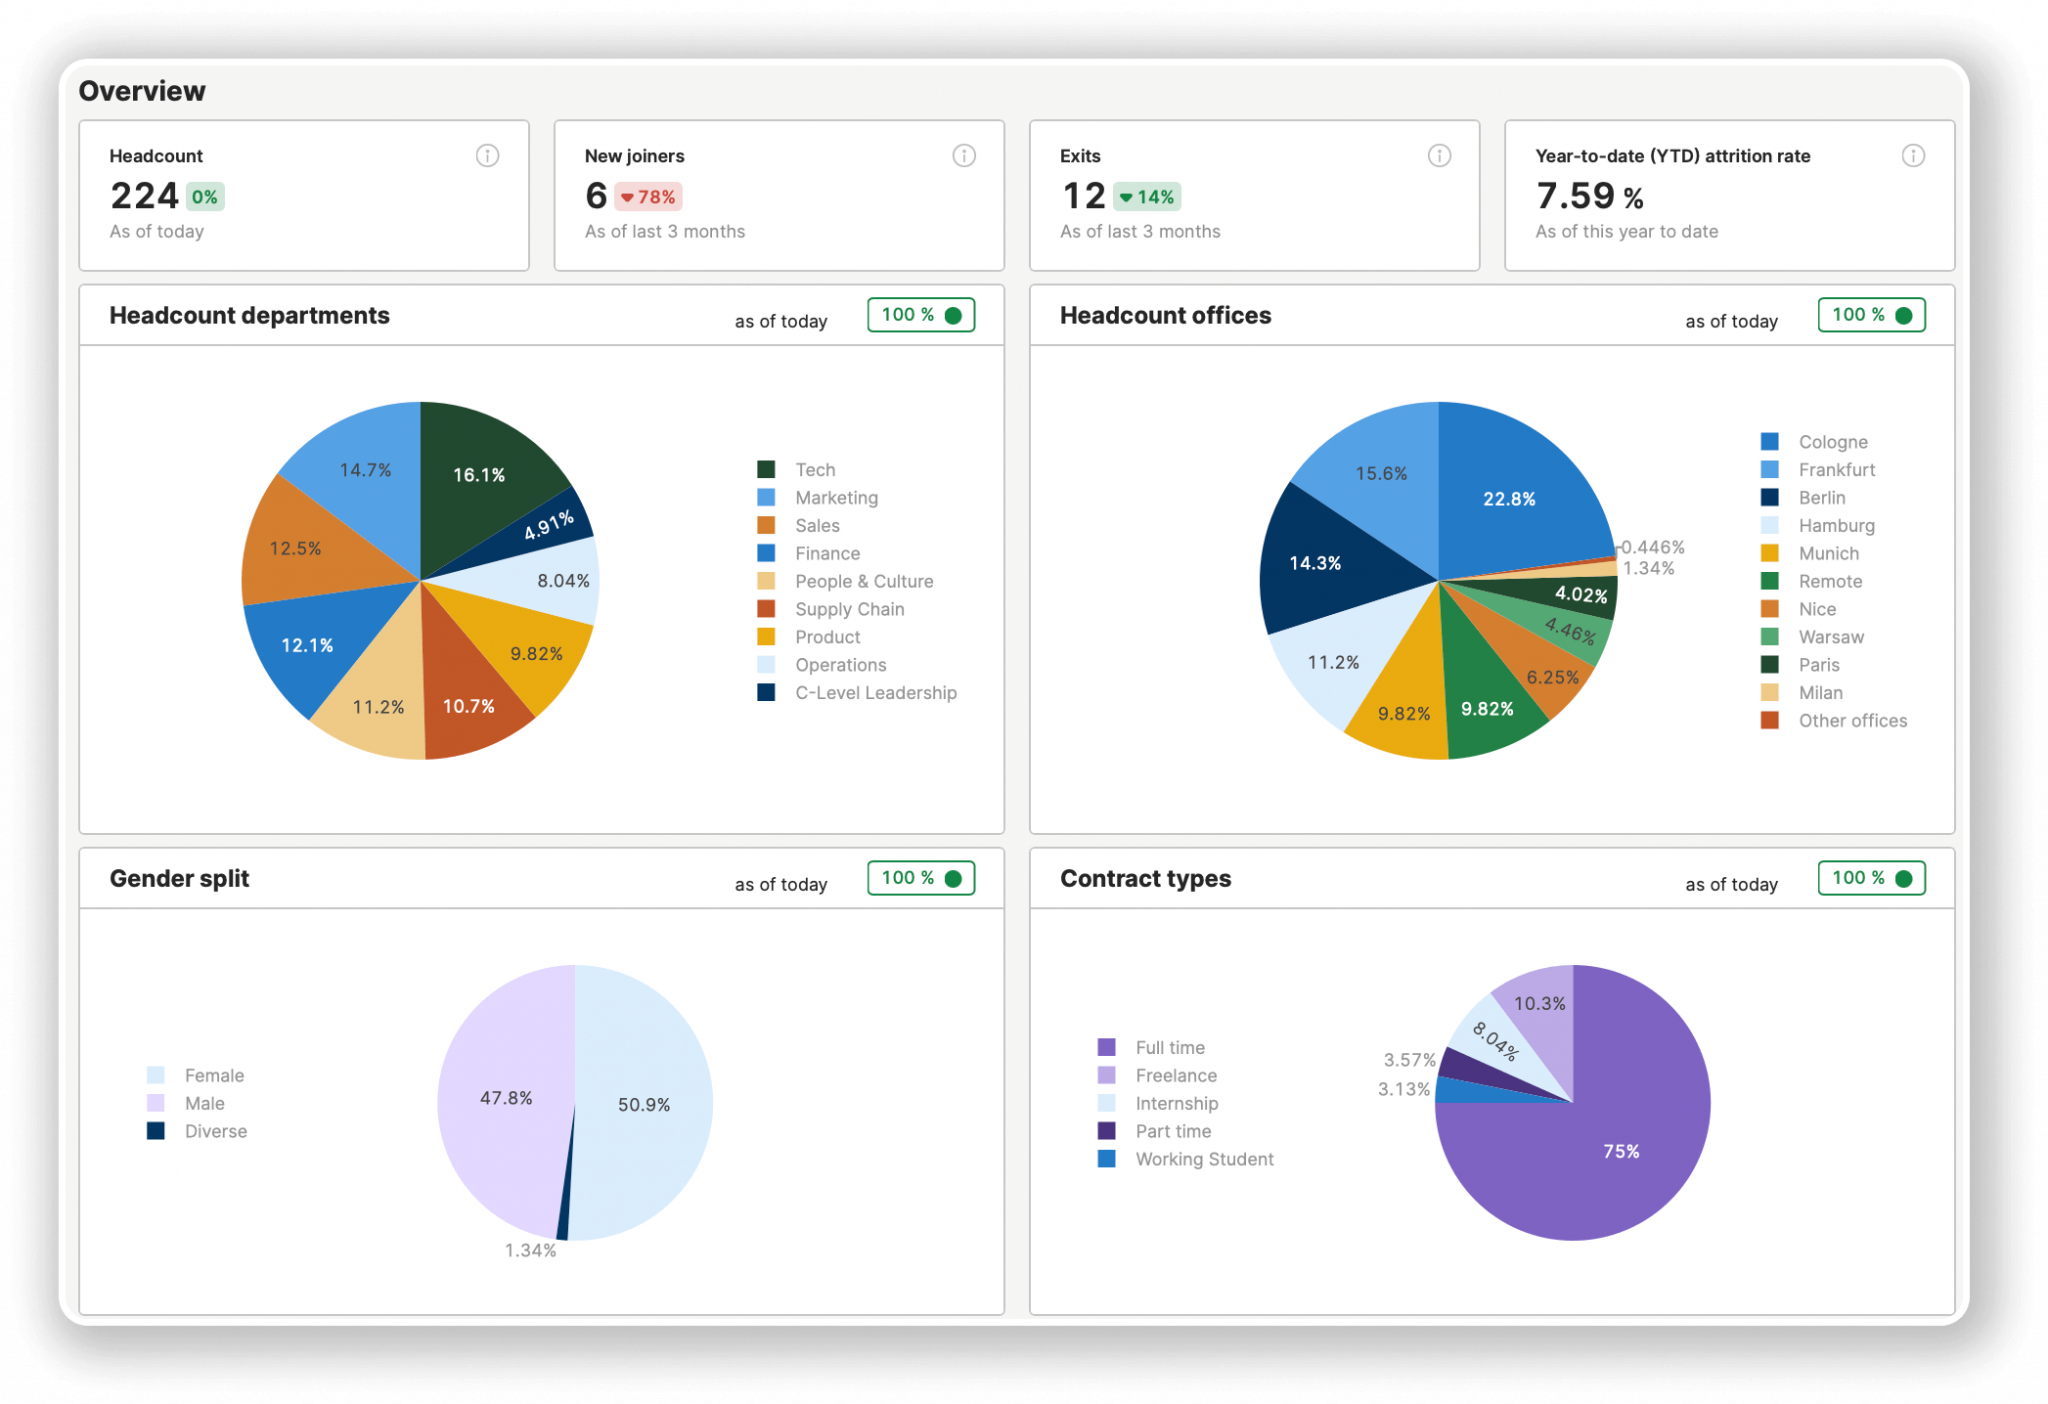The image size is (2048, 1404).
Task: Click the 4.02% Paris pie slice
Action: (x=1580, y=594)
